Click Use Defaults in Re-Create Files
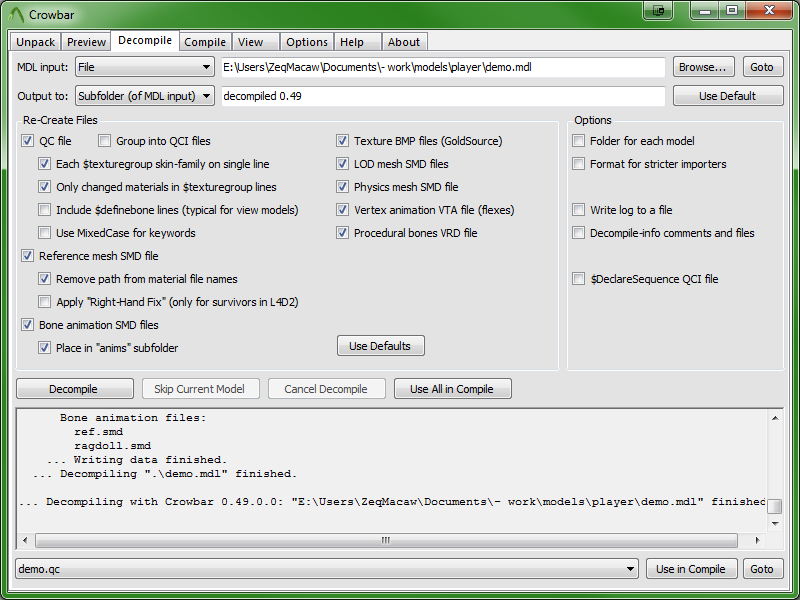The width and height of the screenshot is (800, 600). pos(380,345)
